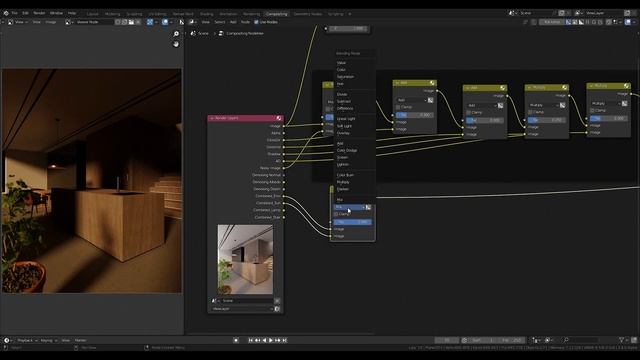Click alpha icon beside first Multiply blend dropdown
This screenshot has height=360, width=640.
[563, 105]
